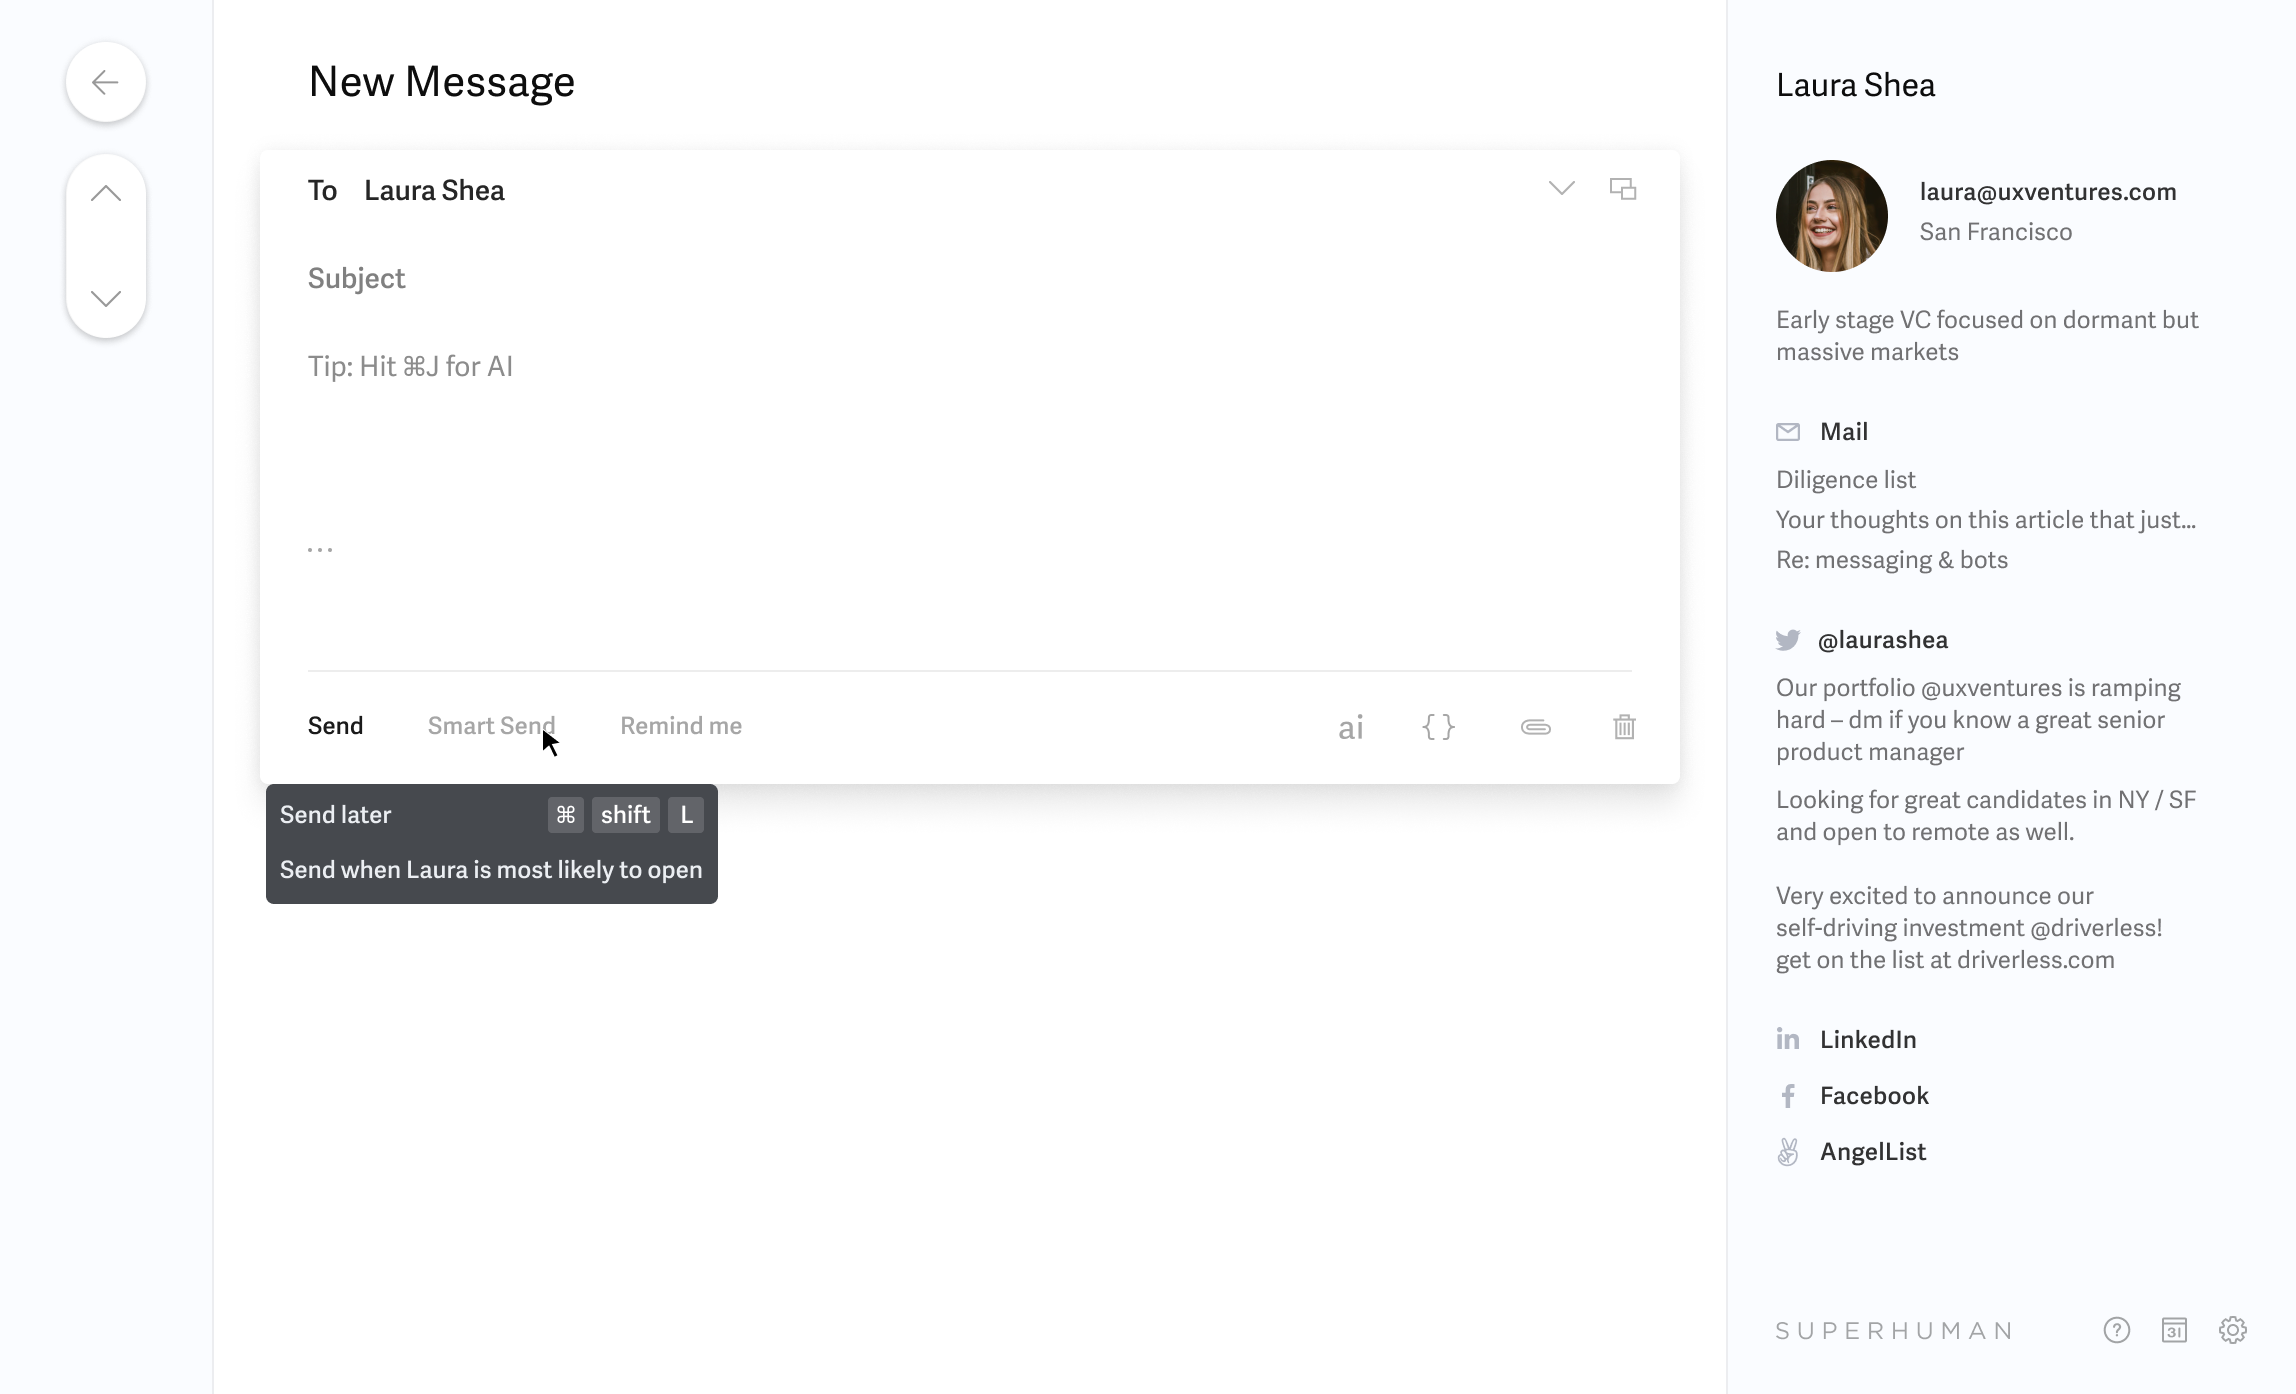
Task: Go to previous message with up chevron
Action: [105, 194]
